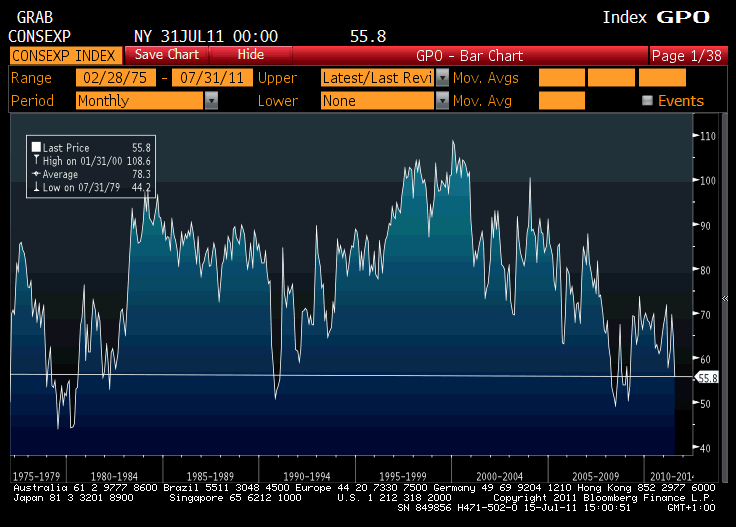Click the third Mov. Avgs orange field
This screenshot has height=527, width=736.
[661, 78]
